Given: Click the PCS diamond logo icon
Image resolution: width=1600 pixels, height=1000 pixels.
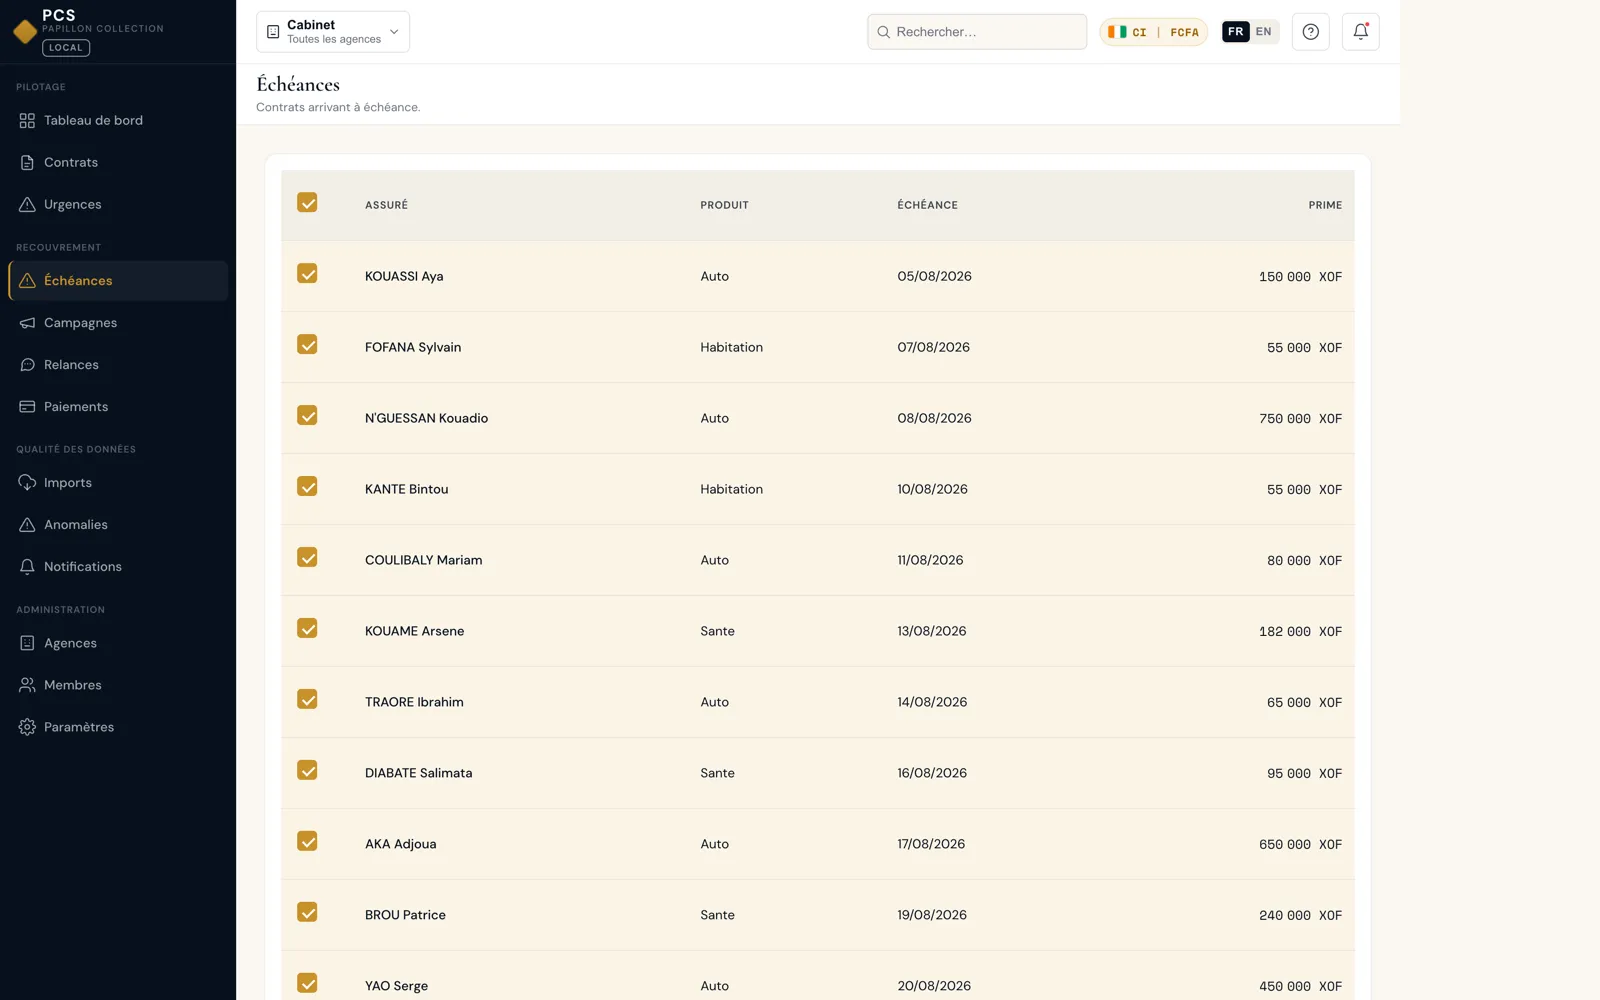Looking at the screenshot, I should coord(25,32).
